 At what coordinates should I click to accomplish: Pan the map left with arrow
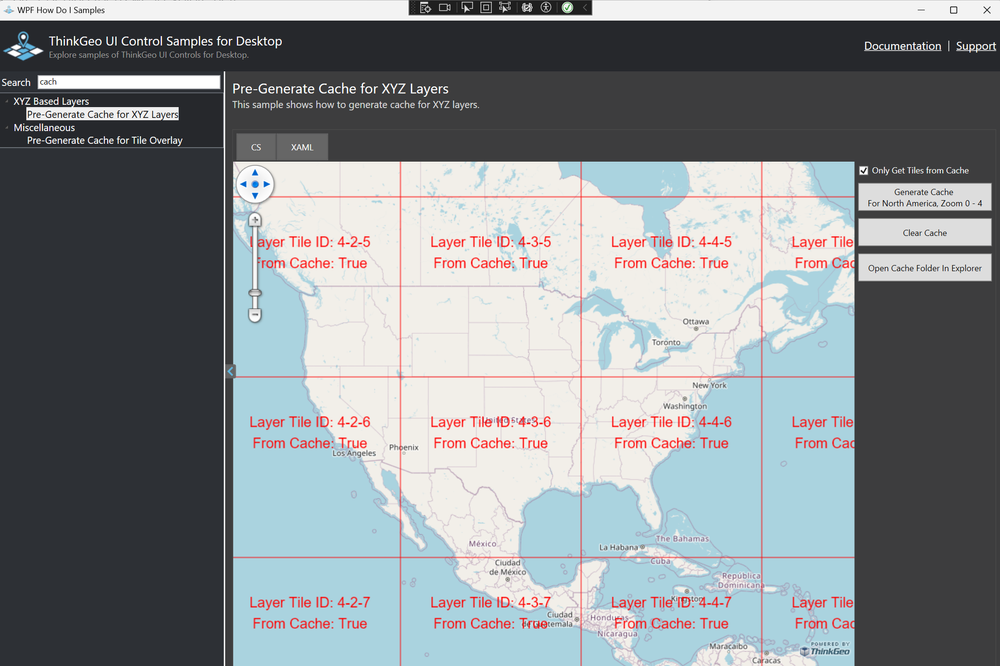pos(243,184)
